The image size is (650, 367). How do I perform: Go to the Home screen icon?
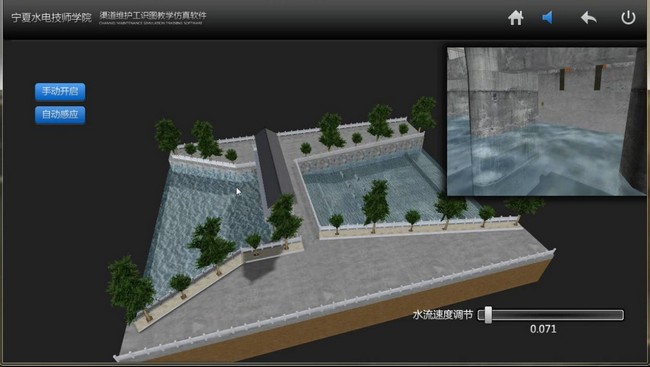tap(516, 18)
